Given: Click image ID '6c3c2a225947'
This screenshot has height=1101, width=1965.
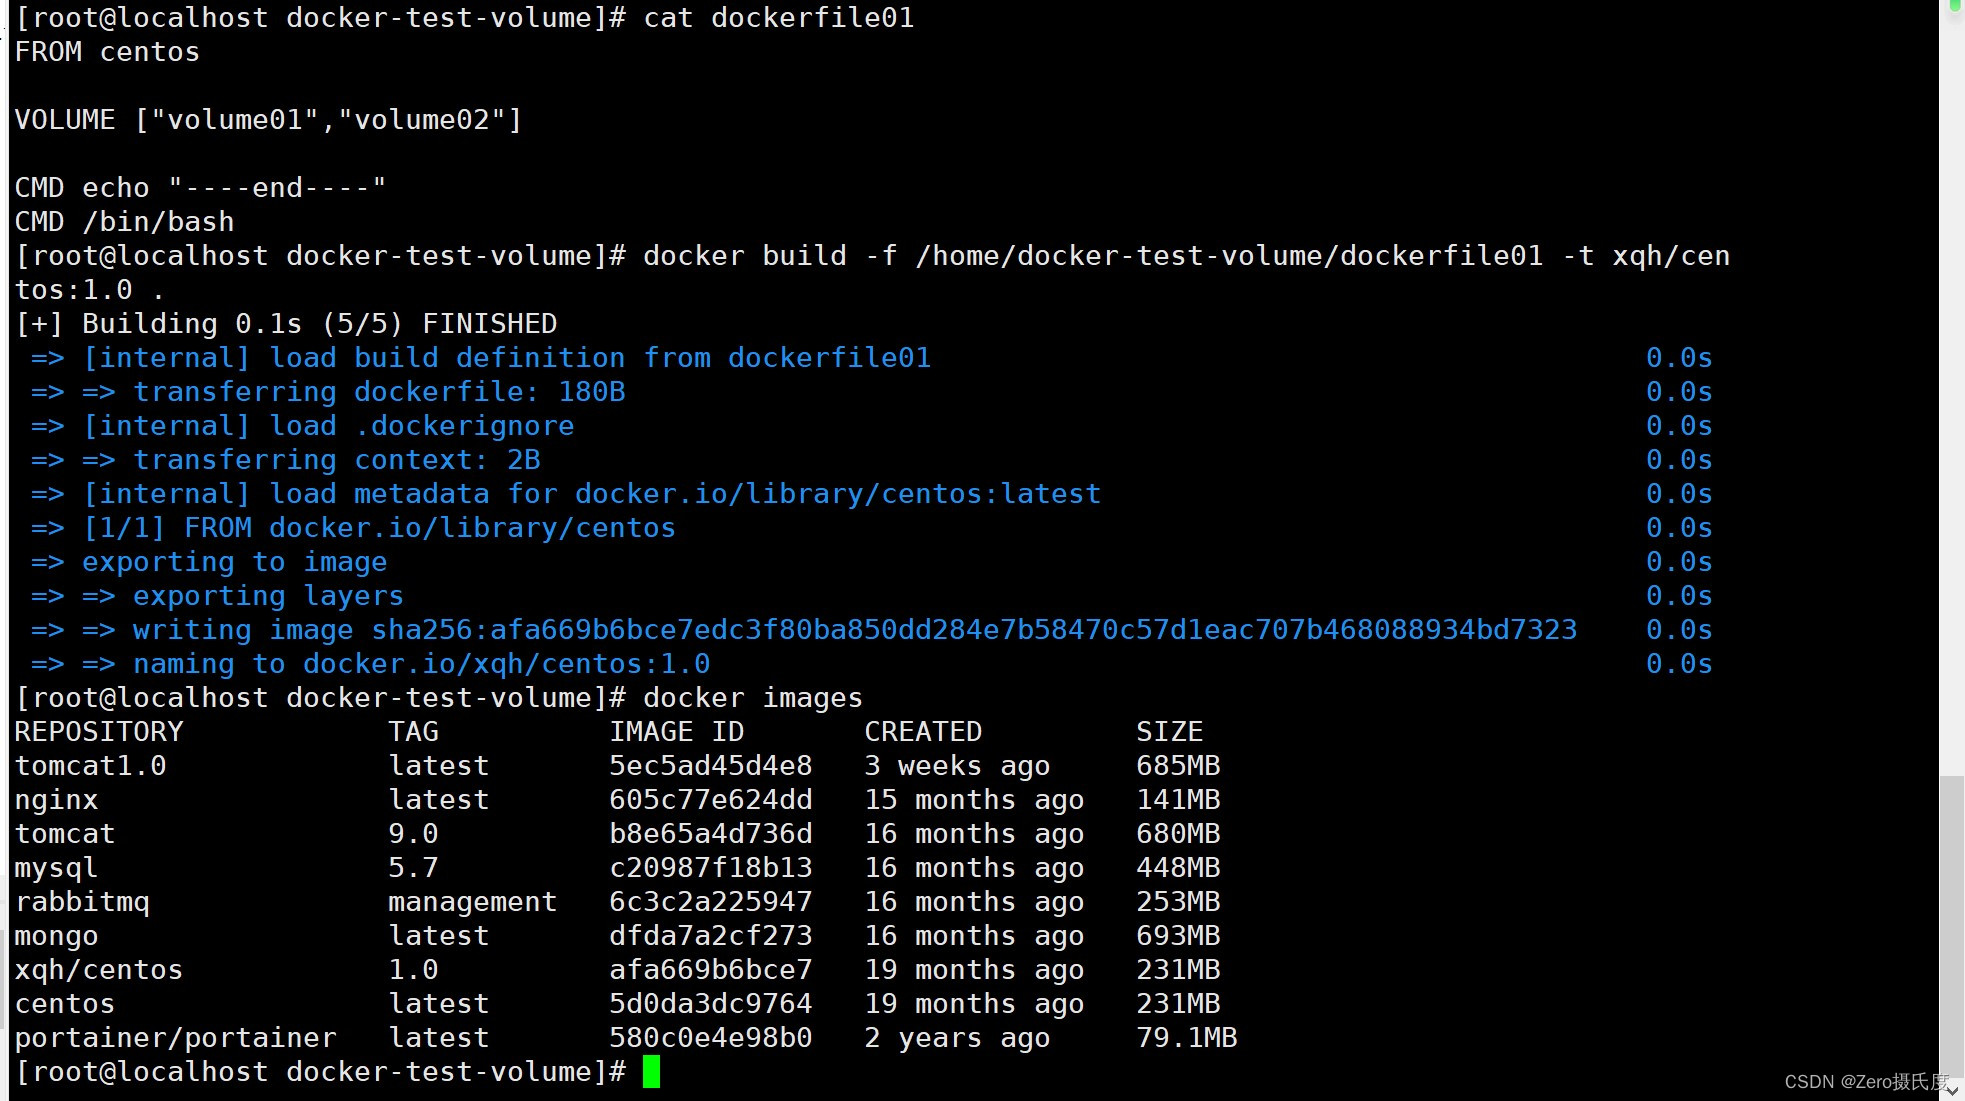Looking at the screenshot, I should coord(711,902).
